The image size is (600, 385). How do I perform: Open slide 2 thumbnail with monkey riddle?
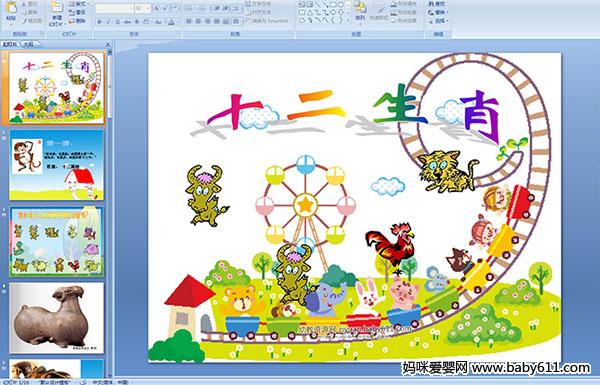57,165
